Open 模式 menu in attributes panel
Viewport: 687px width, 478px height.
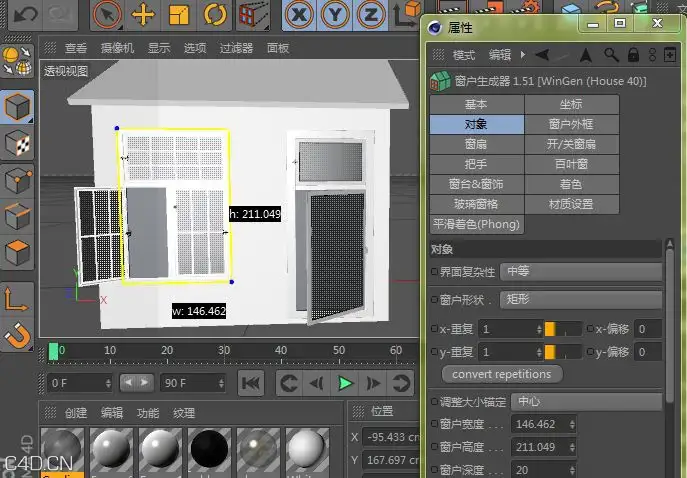pyautogui.click(x=464, y=55)
